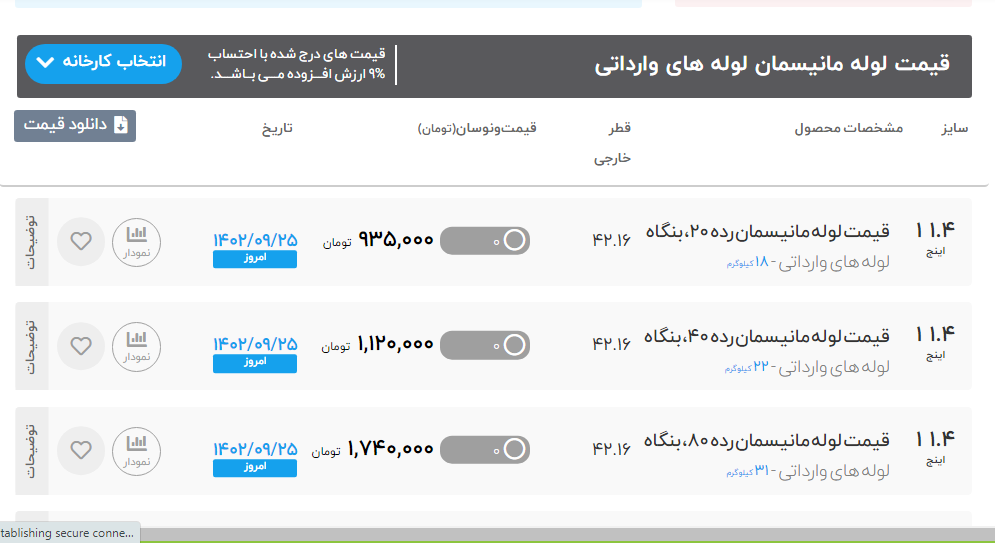Click date 1402/09/25 in رده ۴۰ row
This screenshot has width=995, height=543.
255,342
